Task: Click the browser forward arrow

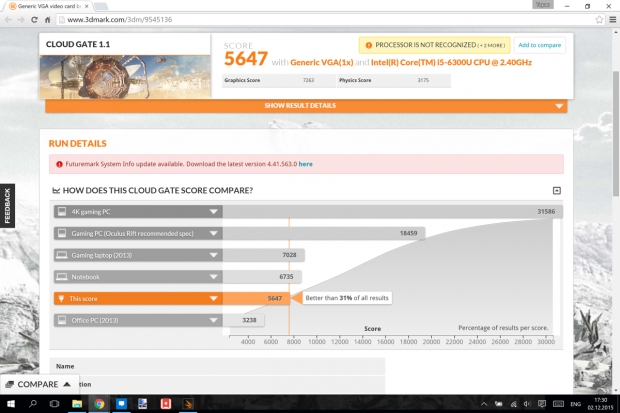Action: click(21, 19)
